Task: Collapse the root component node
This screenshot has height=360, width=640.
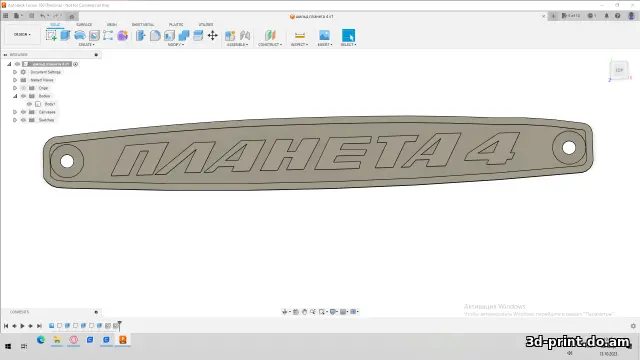Action: pos(9,64)
